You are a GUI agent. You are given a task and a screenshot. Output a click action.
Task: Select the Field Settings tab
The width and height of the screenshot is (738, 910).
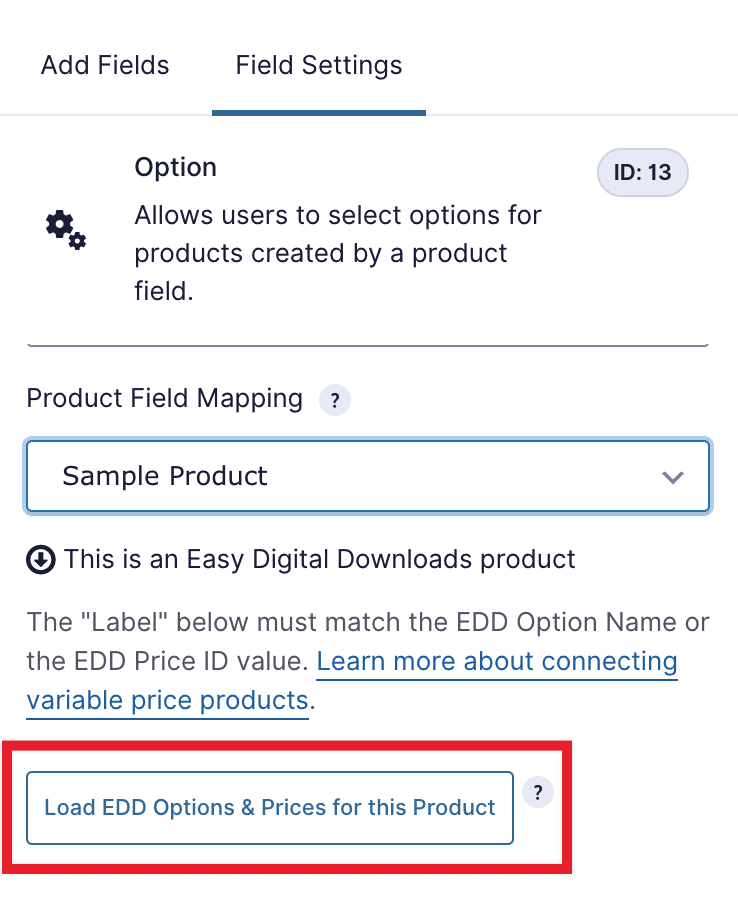(x=318, y=66)
